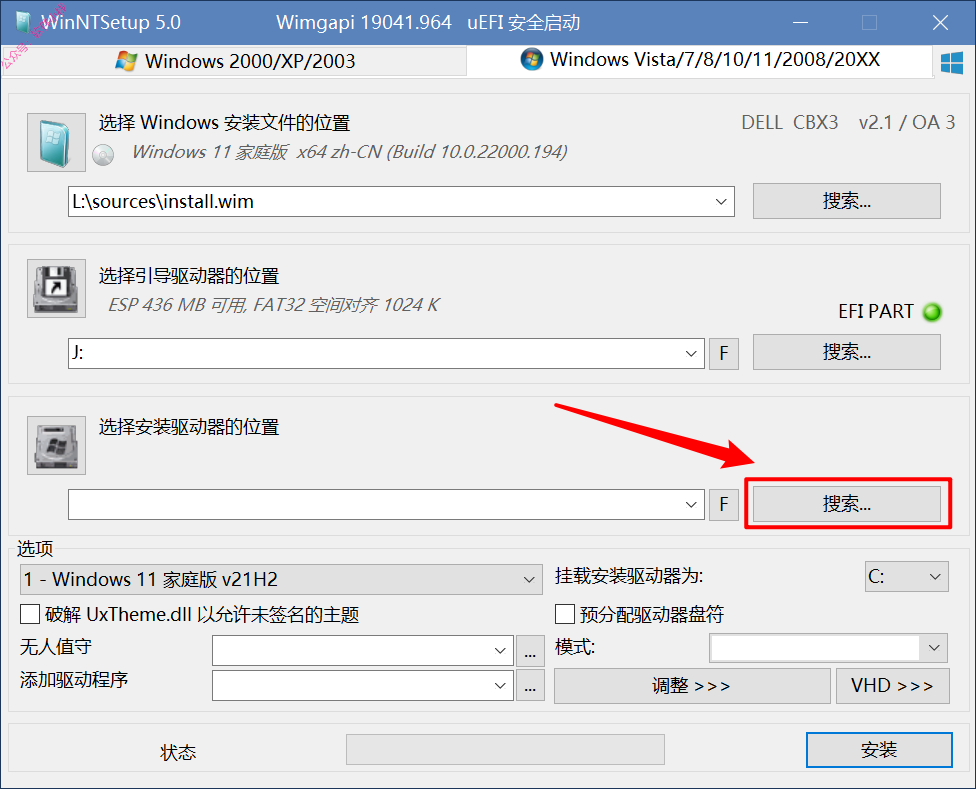Click the ESP 436 MB FAT32 info text
The image size is (976, 789).
point(274,305)
